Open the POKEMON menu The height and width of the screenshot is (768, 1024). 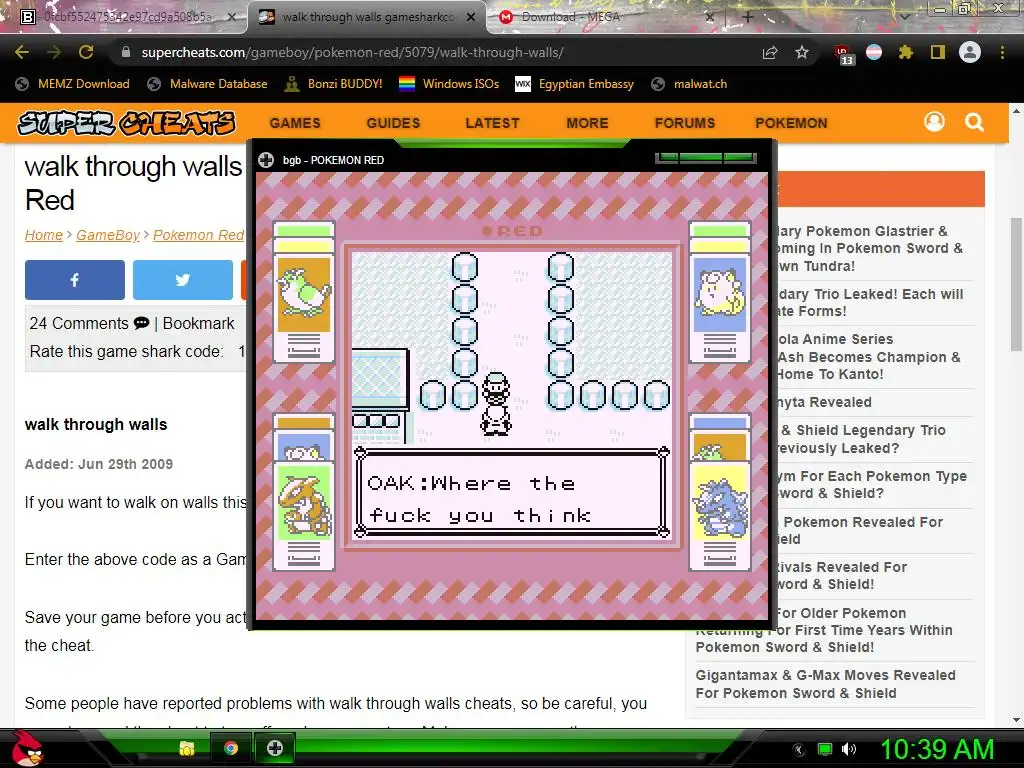pos(792,123)
